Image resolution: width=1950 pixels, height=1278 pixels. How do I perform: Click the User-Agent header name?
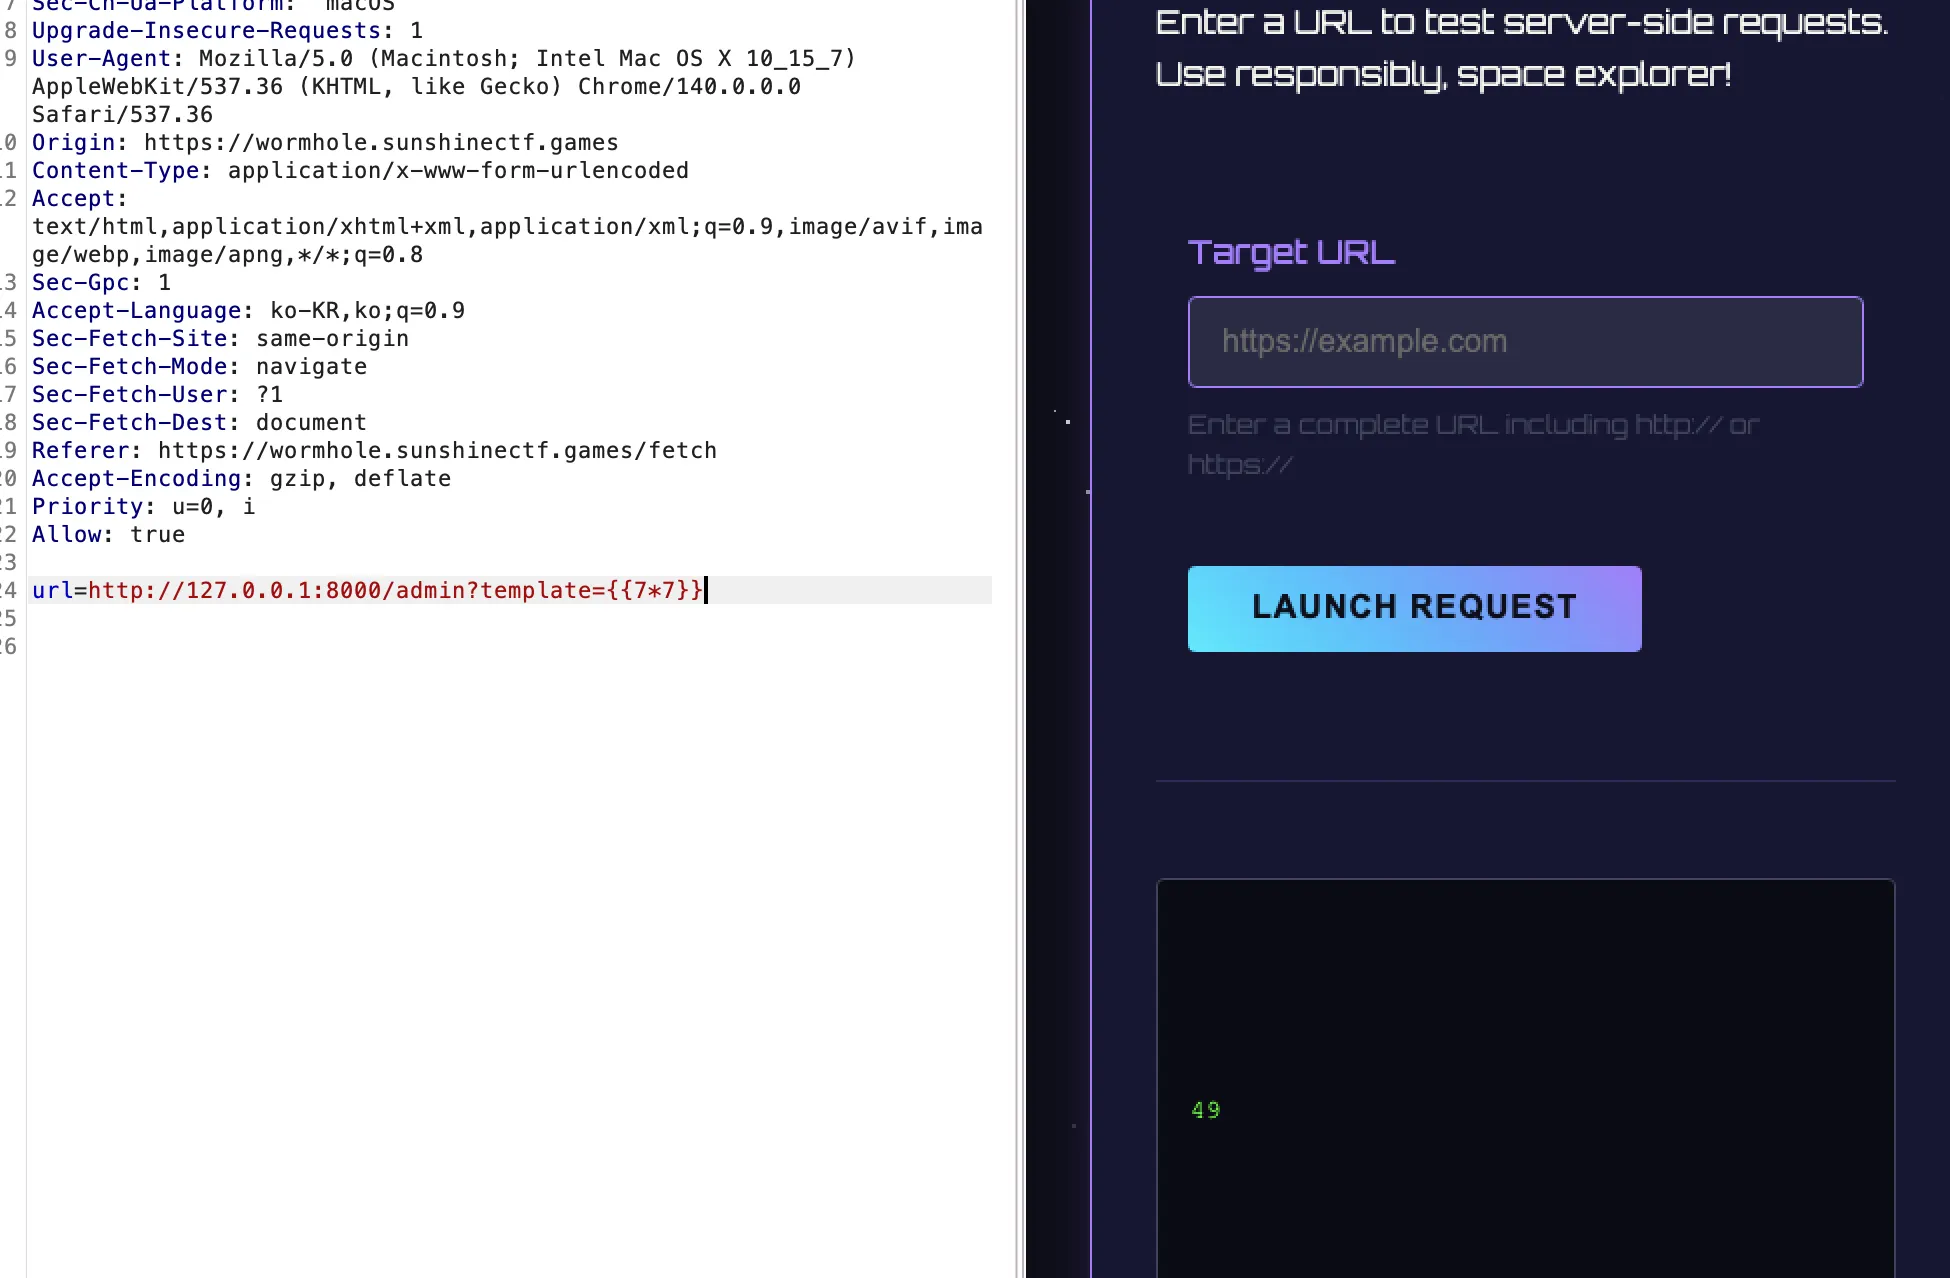(100, 59)
